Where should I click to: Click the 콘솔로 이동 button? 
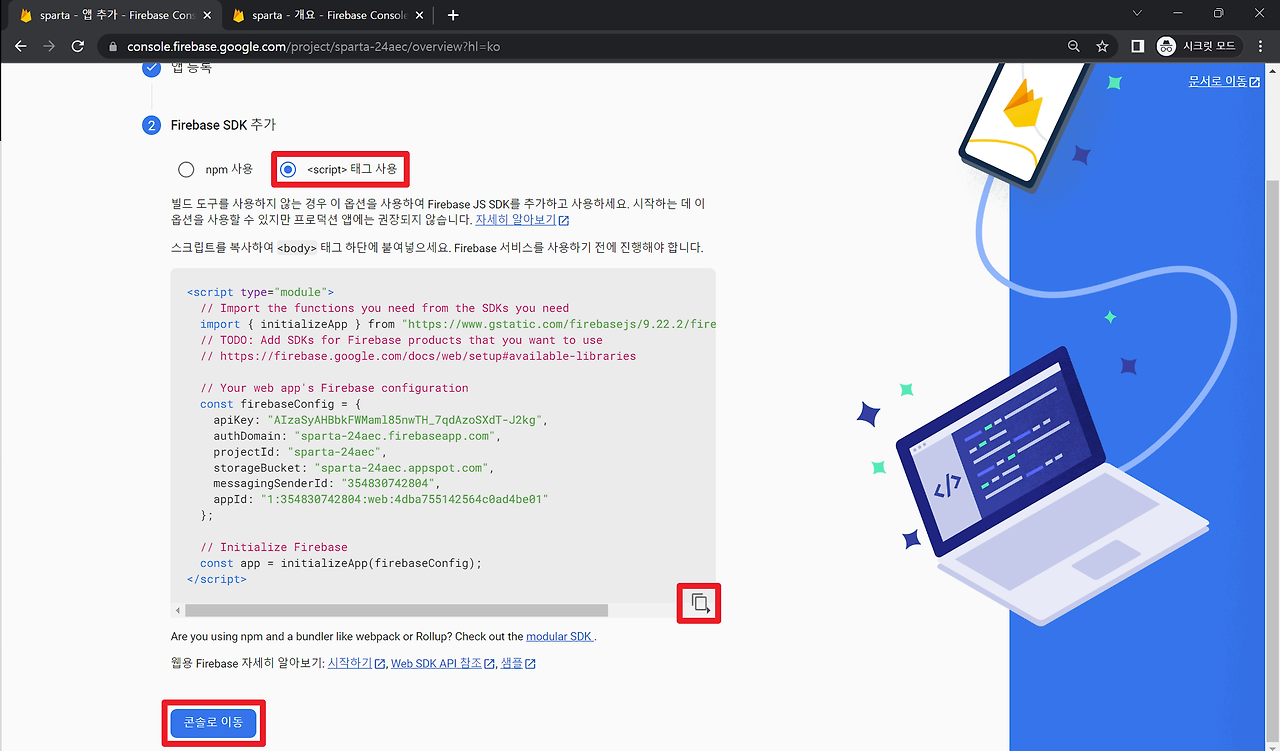point(213,723)
